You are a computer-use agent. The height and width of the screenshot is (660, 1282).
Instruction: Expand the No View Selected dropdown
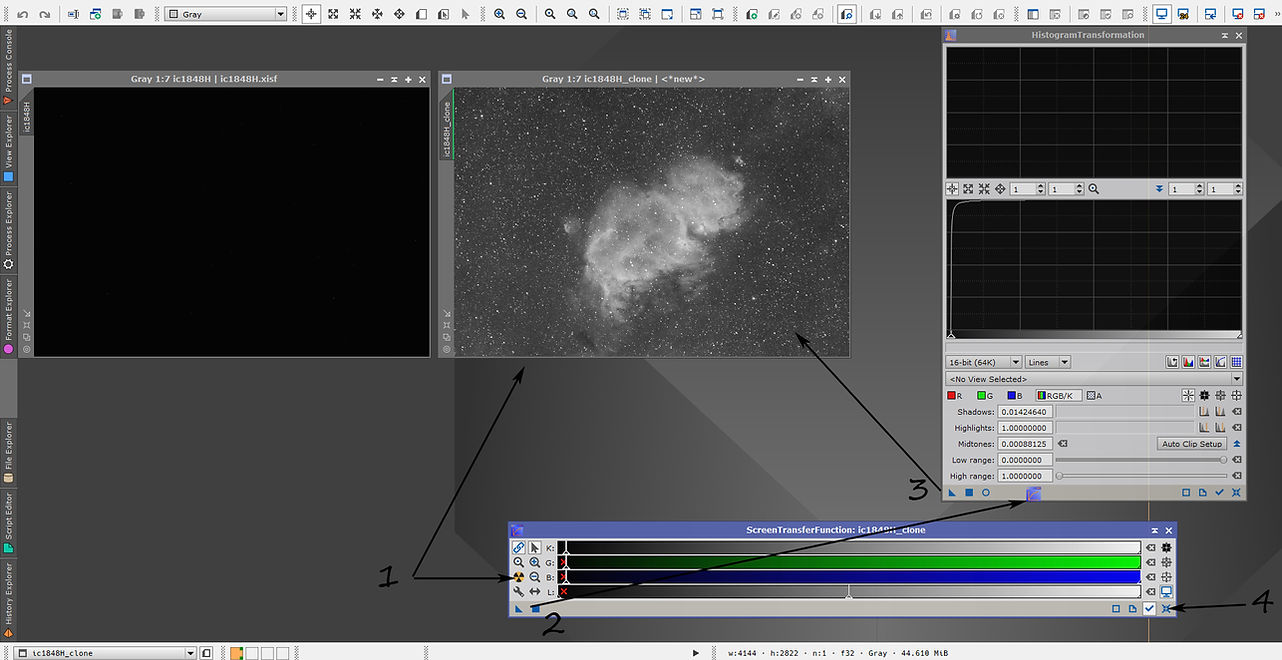click(1094, 379)
